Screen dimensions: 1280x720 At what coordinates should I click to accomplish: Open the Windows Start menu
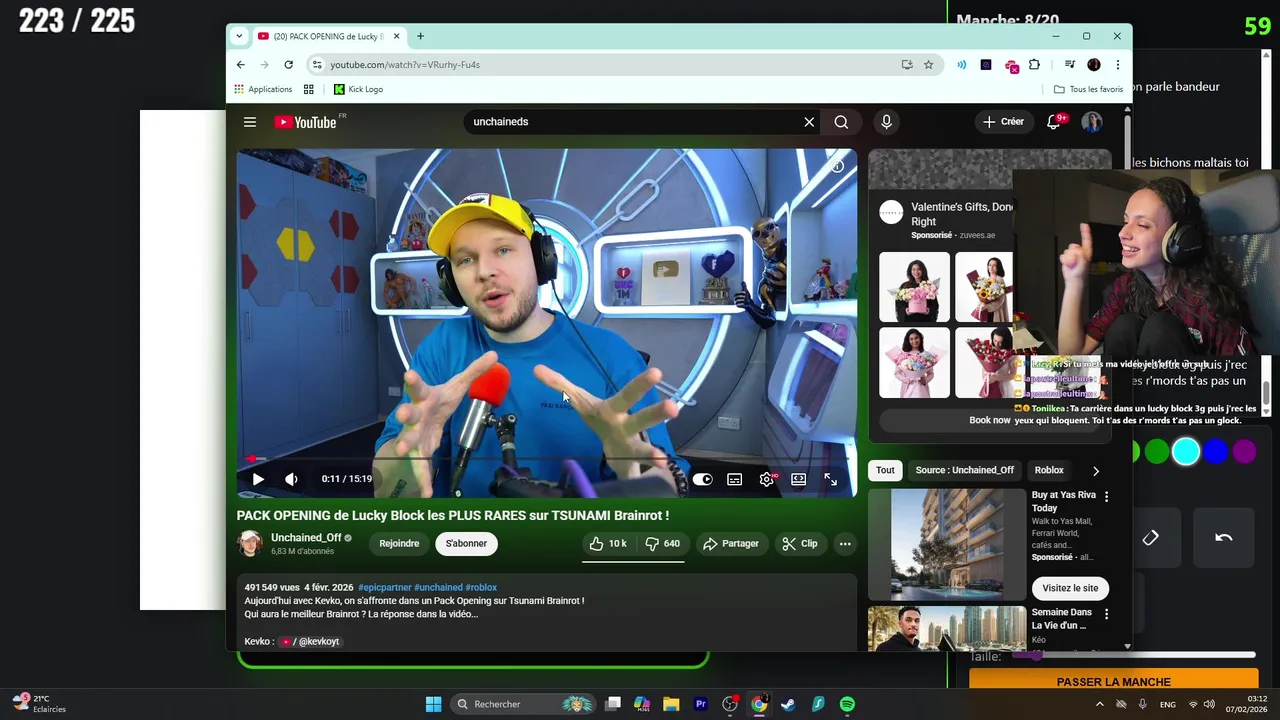pos(433,704)
